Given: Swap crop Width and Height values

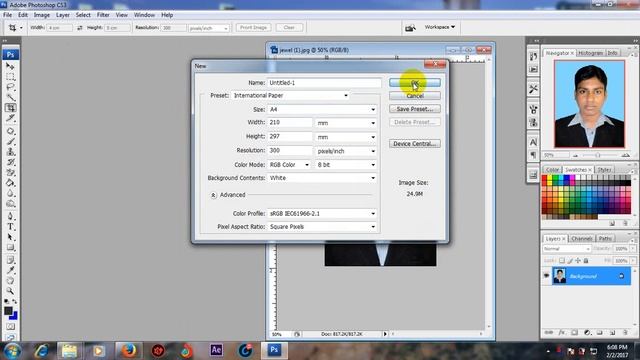Looking at the screenshot, I should 80,28.
